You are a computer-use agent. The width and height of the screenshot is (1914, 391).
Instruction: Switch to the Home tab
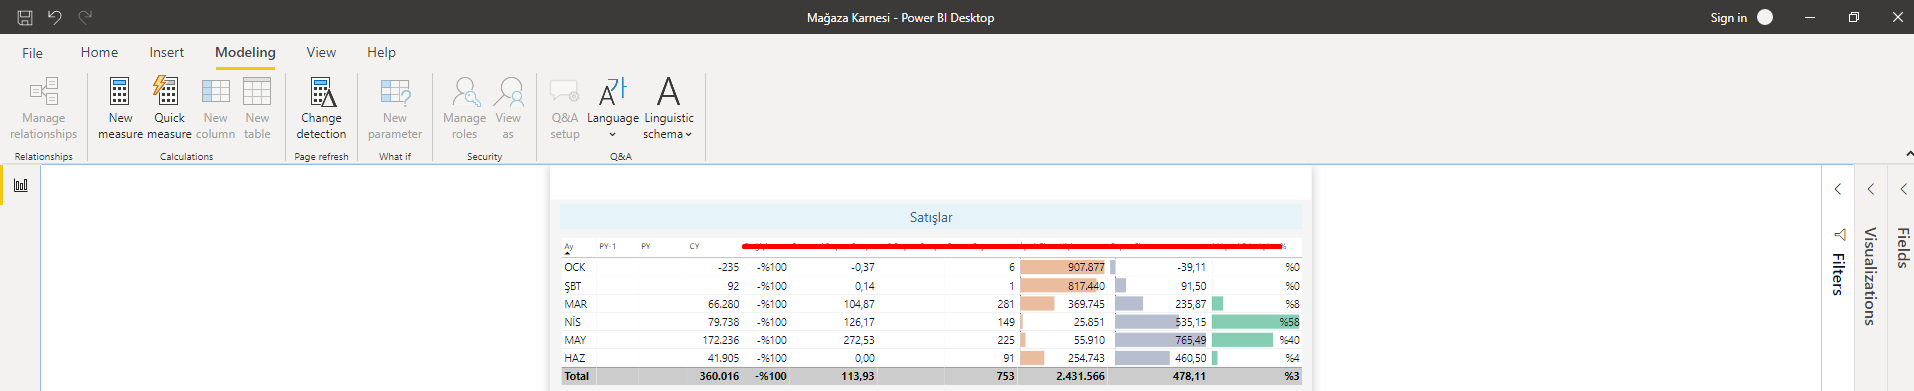click(x=99, y=52)
